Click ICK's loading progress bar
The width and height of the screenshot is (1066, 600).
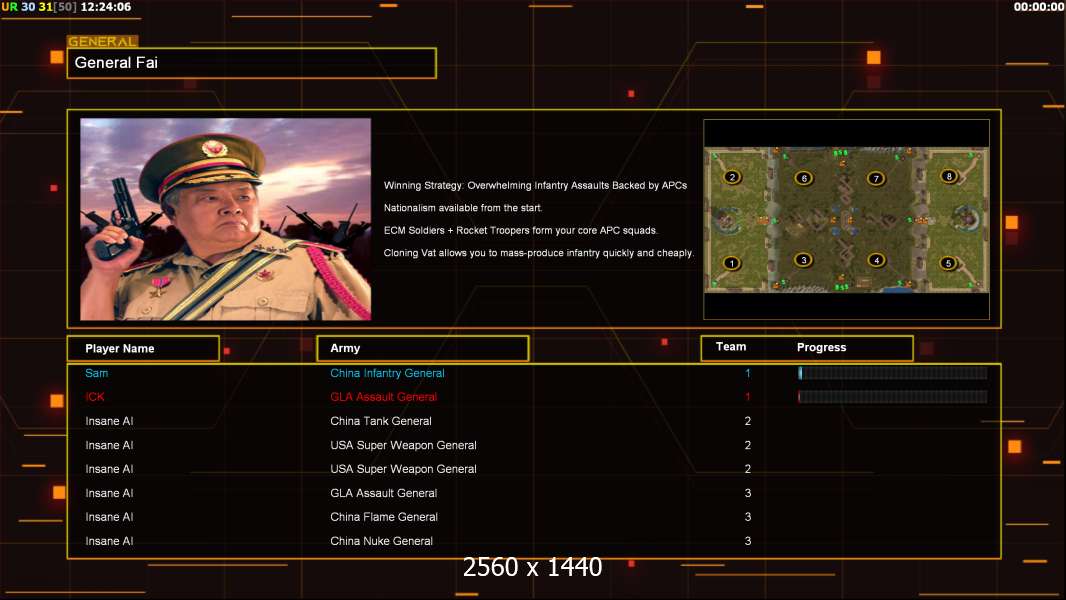click(x=893, y=397)
